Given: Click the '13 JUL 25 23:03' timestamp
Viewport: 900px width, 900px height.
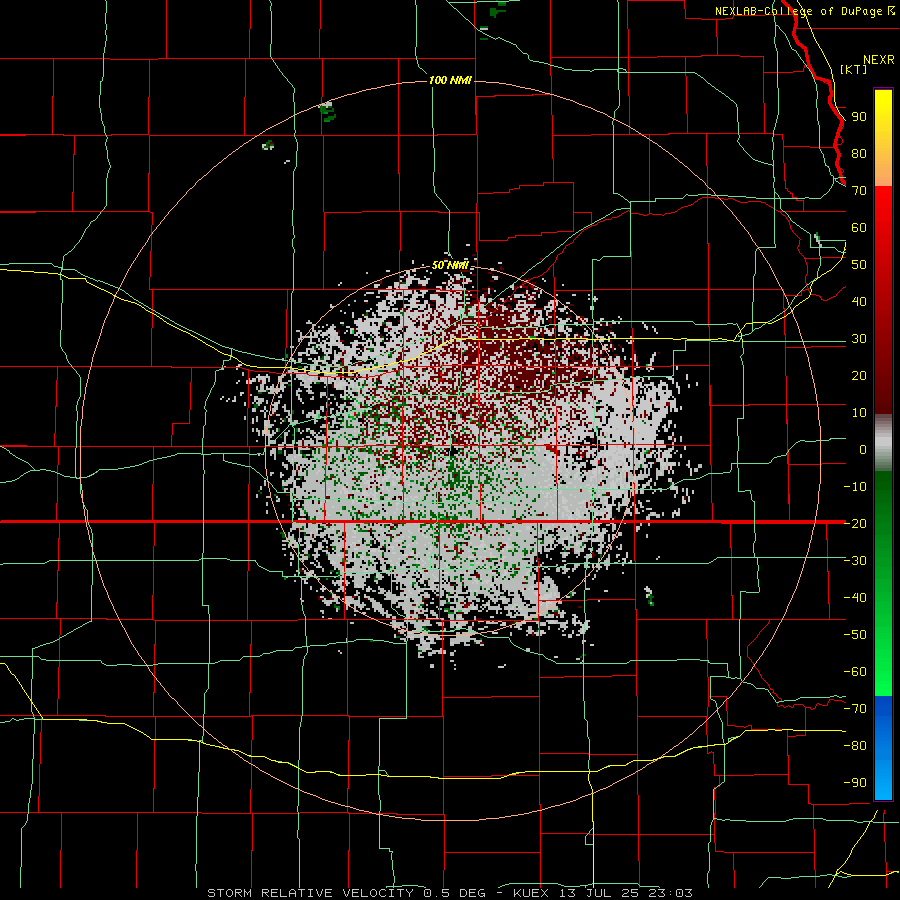Looking at the screenshot, I should click(626, 893).
